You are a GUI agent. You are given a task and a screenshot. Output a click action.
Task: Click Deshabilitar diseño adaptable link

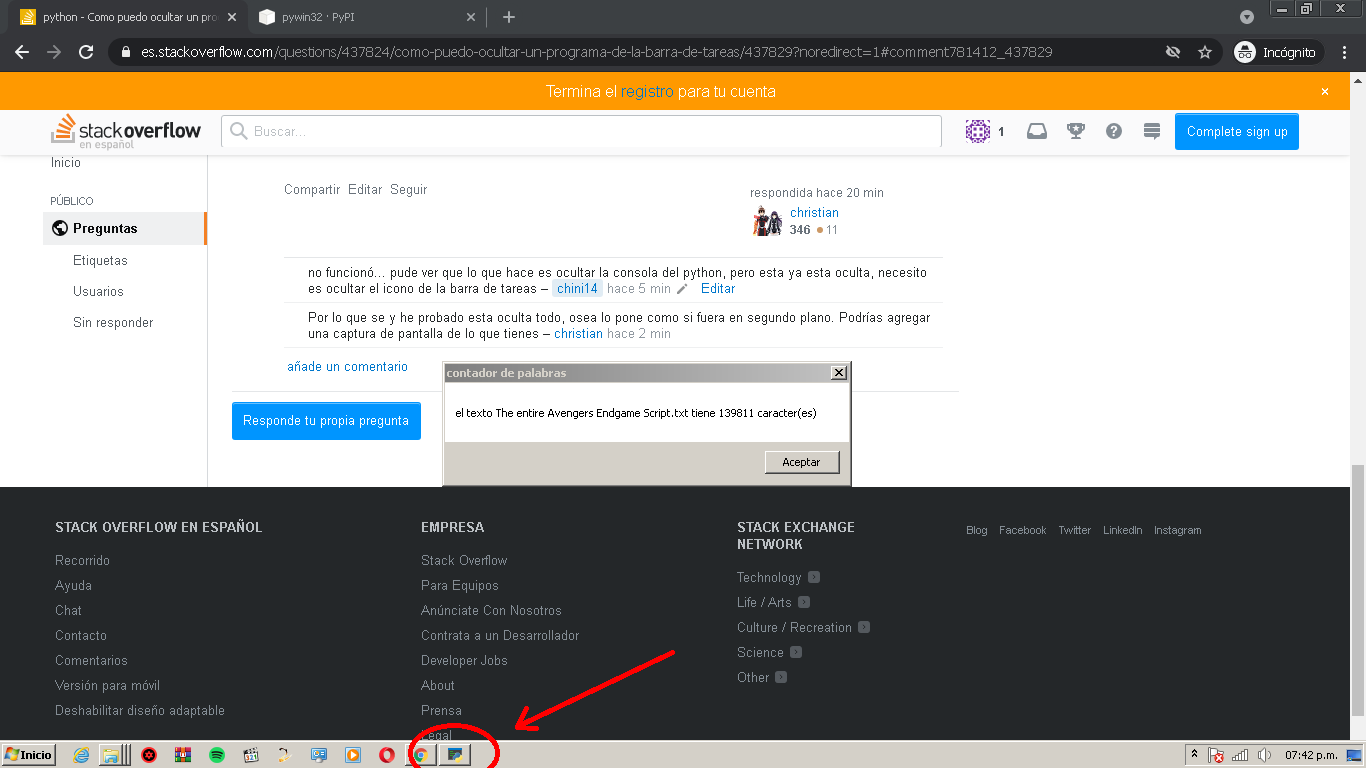point(140,710)
